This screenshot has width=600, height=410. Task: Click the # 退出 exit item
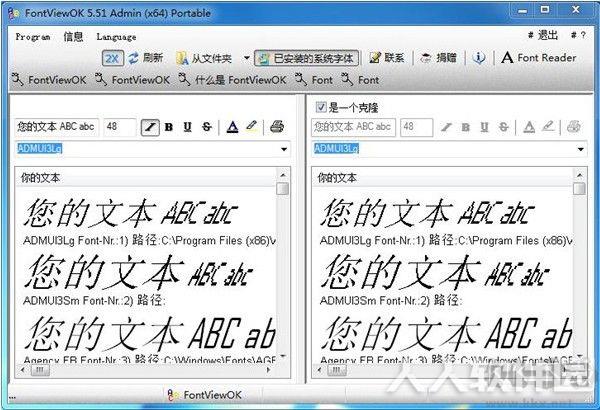click(543, 35)
